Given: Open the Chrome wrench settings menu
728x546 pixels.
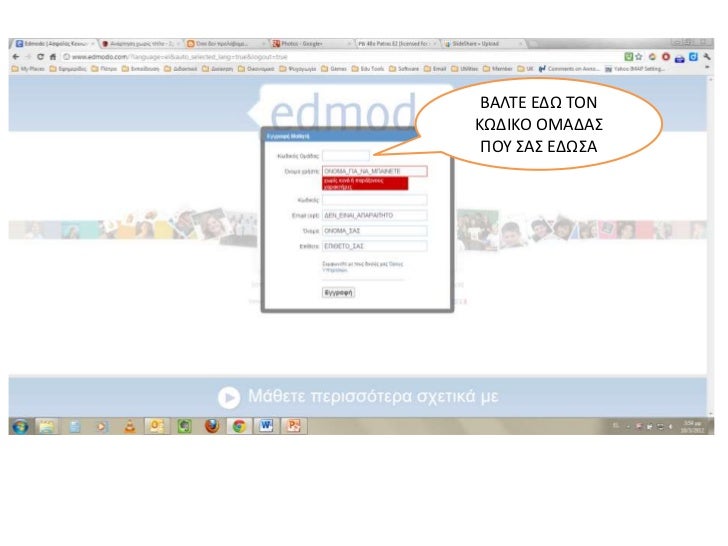Looking at the screenshot, I should [707, 57].
